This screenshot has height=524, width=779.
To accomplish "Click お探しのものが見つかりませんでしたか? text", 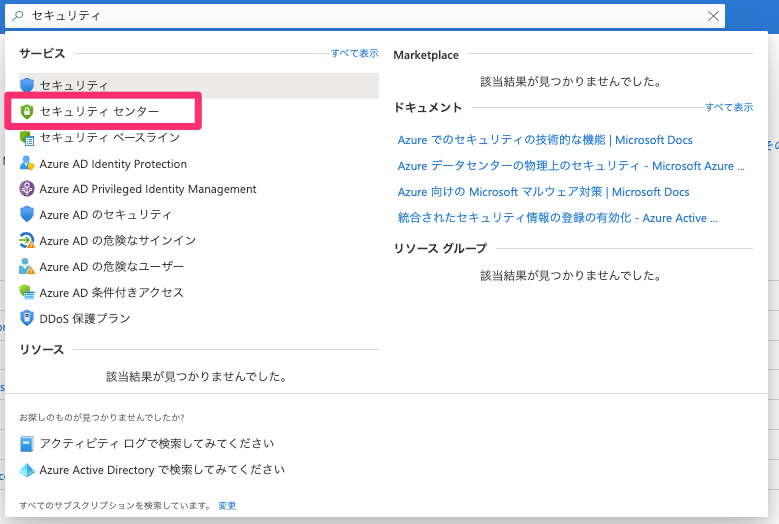I will coord(102,418).
